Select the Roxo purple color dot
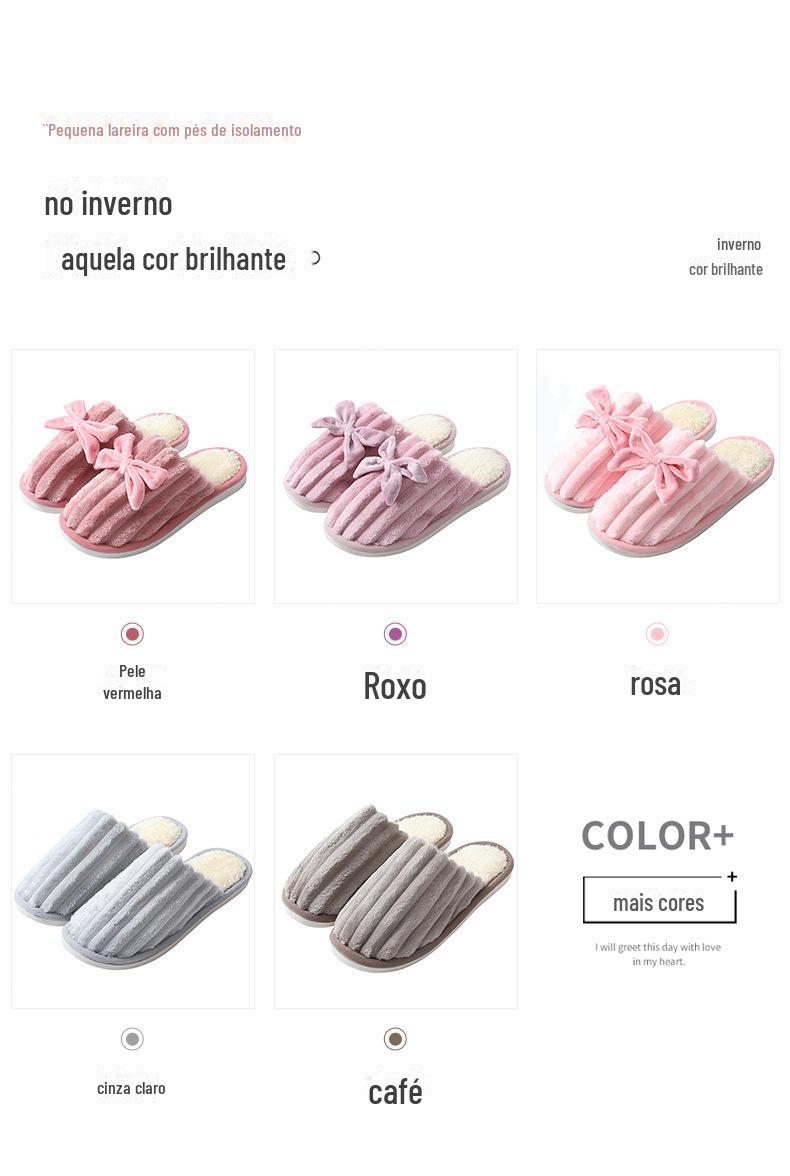This screenshot has width=790, height=1176. [395, 634]
